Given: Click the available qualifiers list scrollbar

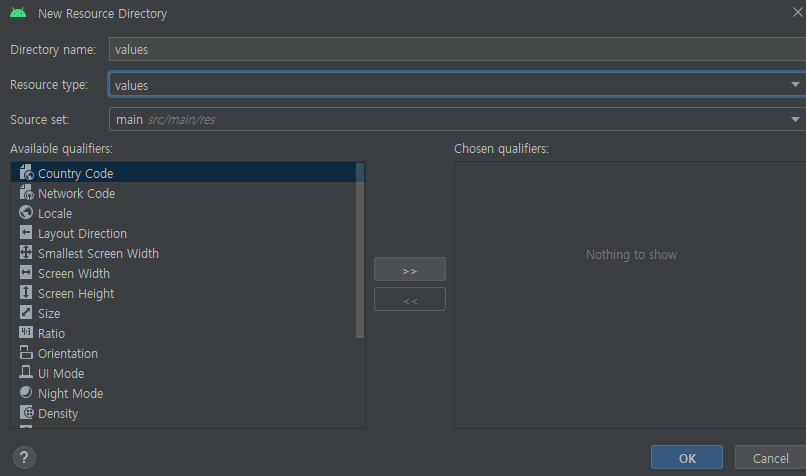Looking at the screenshot, I should click(x=360, y=251).
